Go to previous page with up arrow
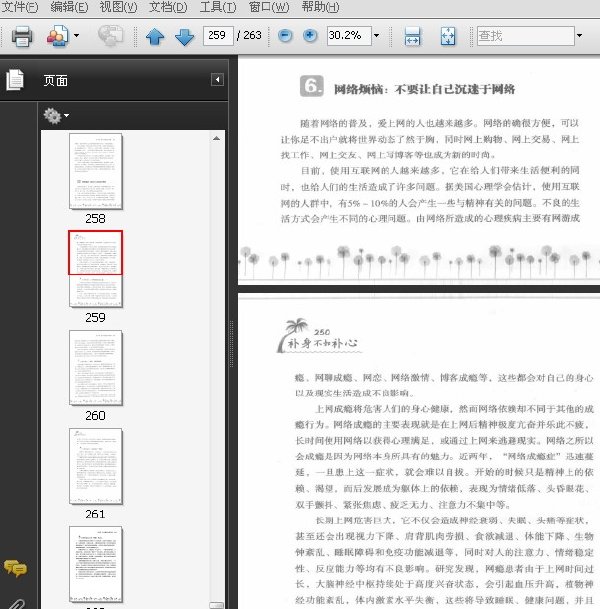This screenshot has width=600, height=609. pos(155,37)
